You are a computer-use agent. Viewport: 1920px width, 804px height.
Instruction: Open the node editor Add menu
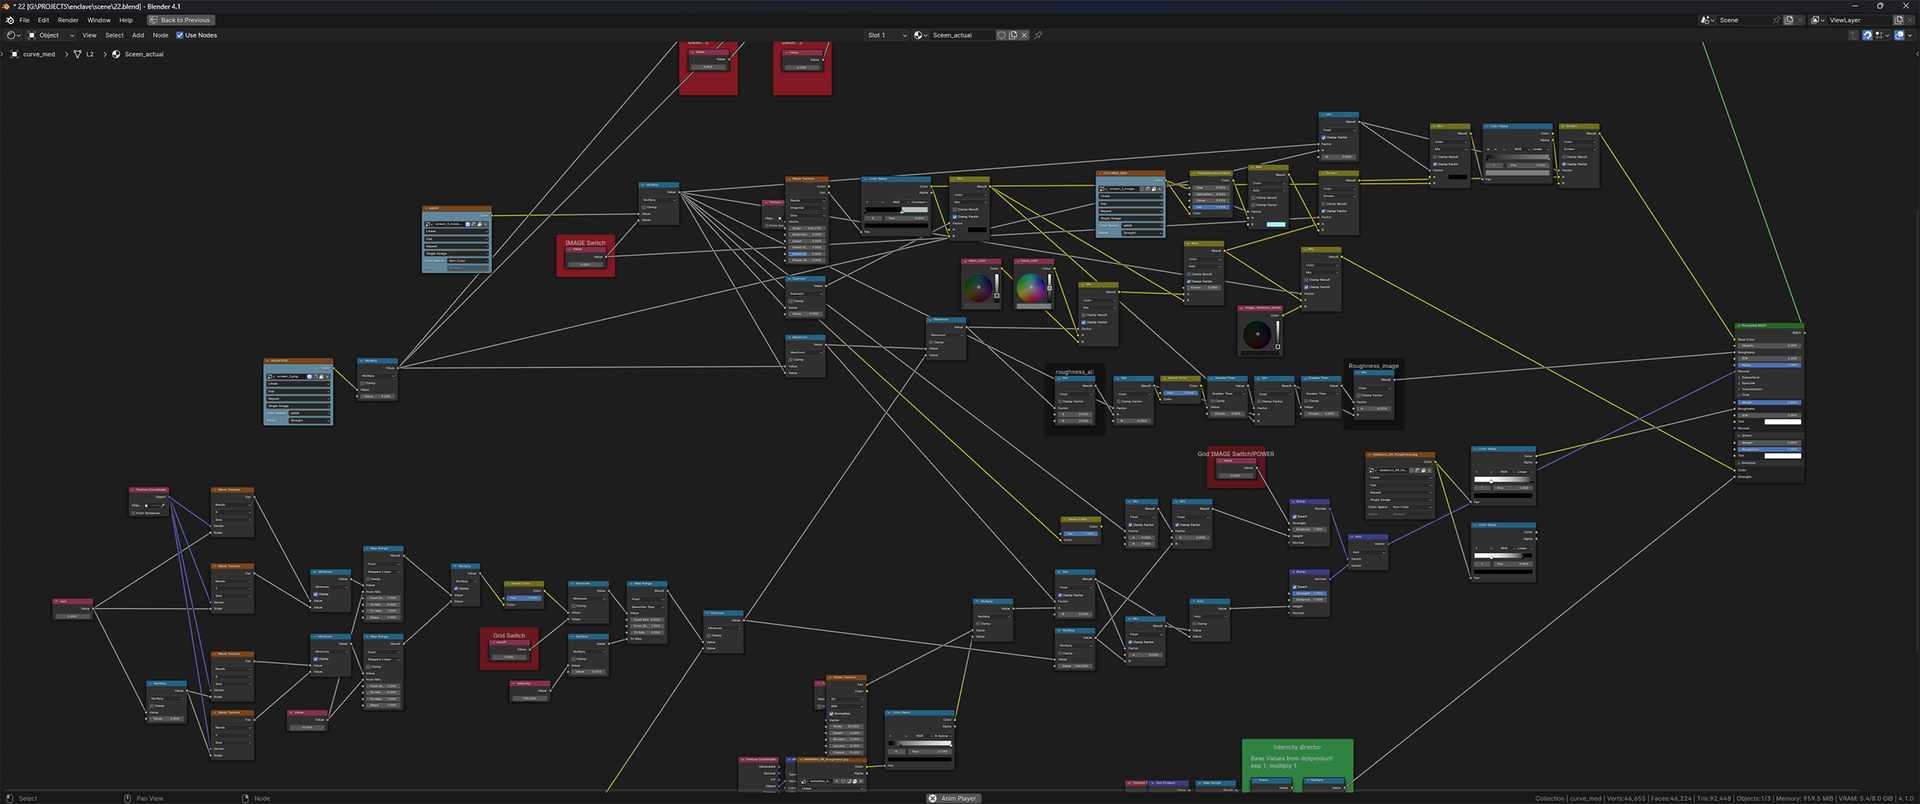tap(138, 35)
